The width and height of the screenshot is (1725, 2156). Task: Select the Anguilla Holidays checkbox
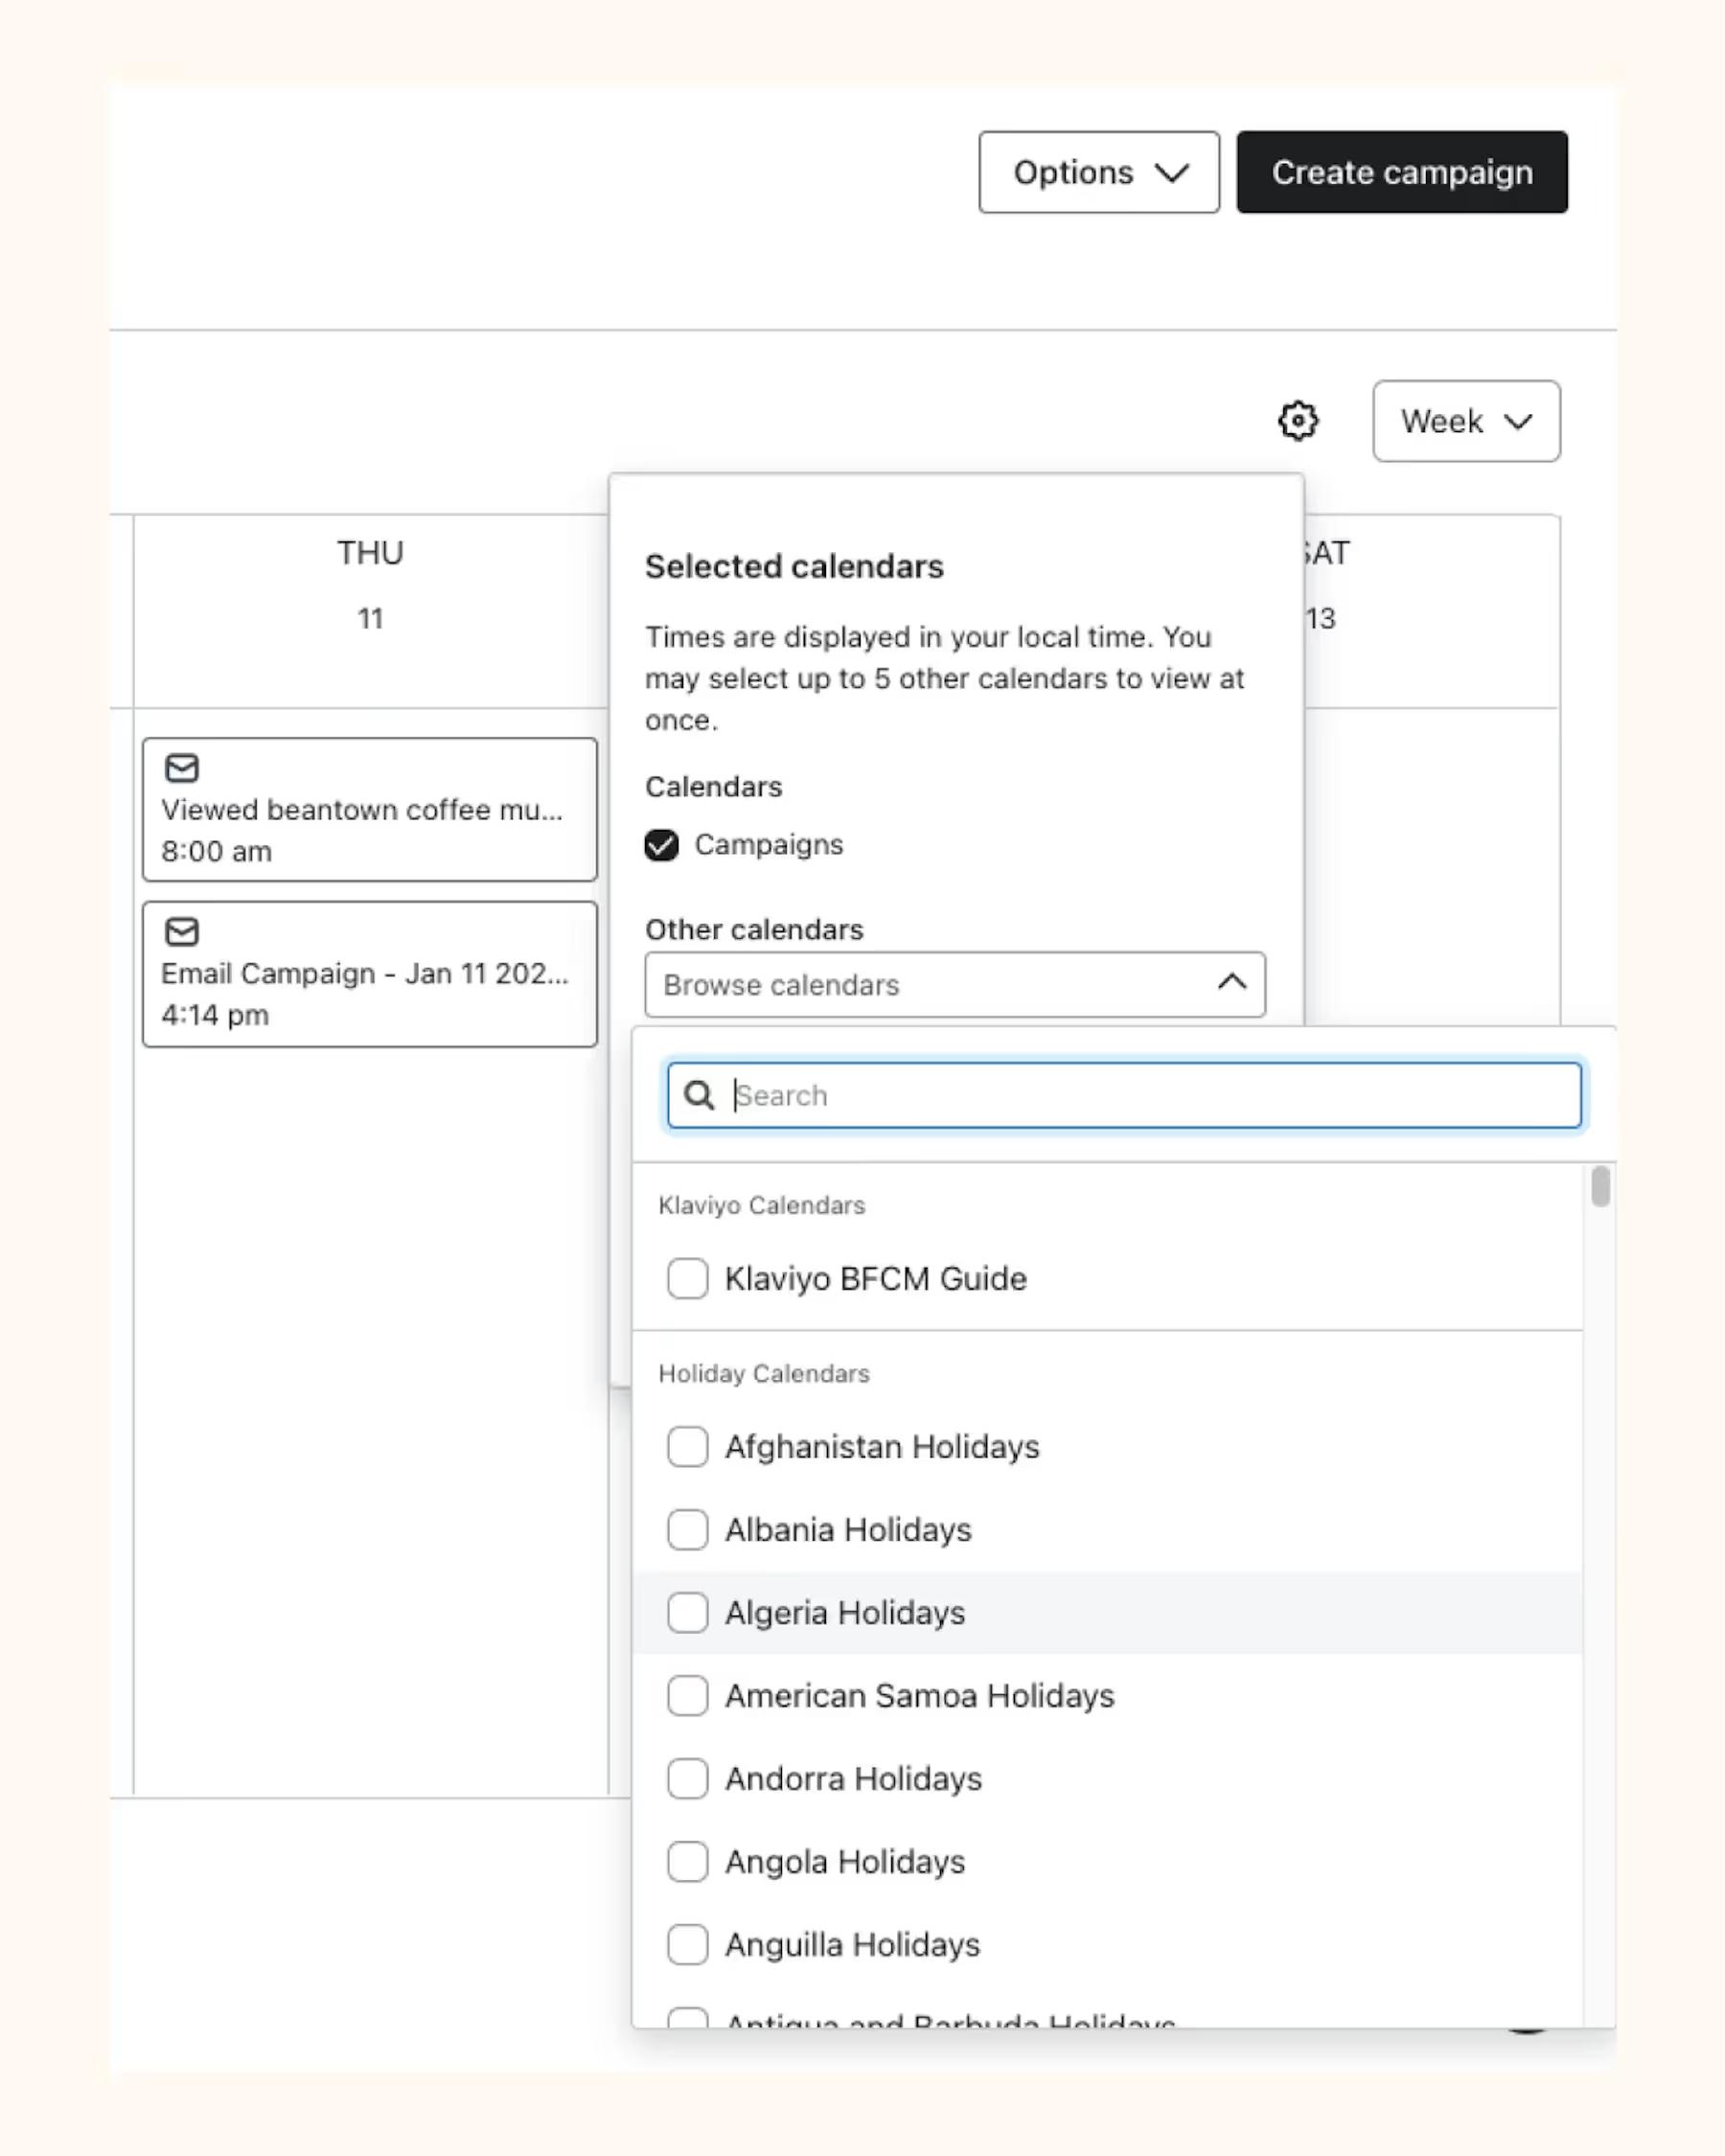688,1944
